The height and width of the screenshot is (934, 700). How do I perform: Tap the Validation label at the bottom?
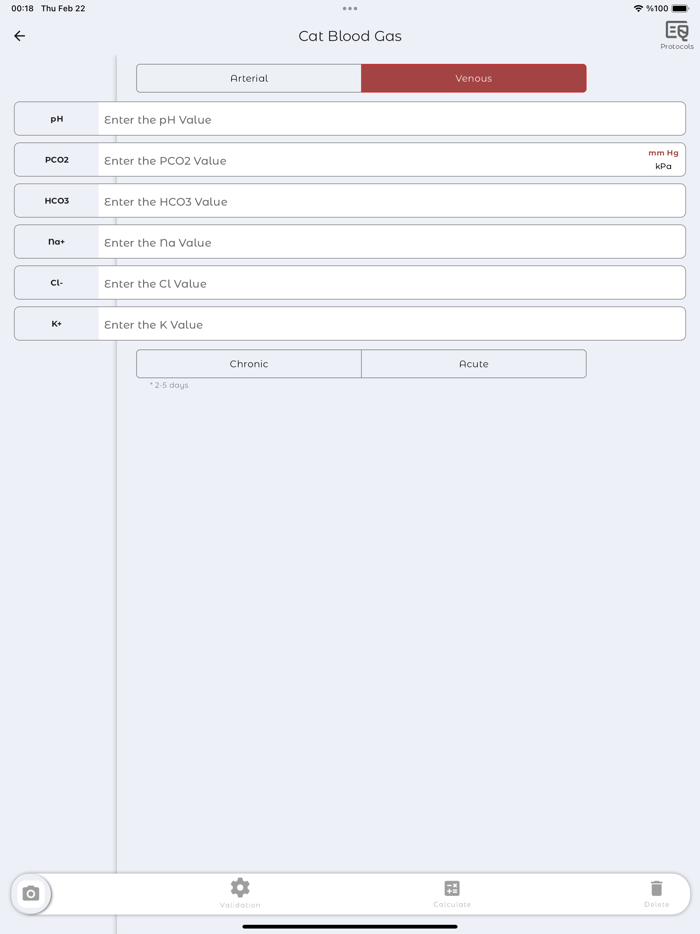[240, 904]
